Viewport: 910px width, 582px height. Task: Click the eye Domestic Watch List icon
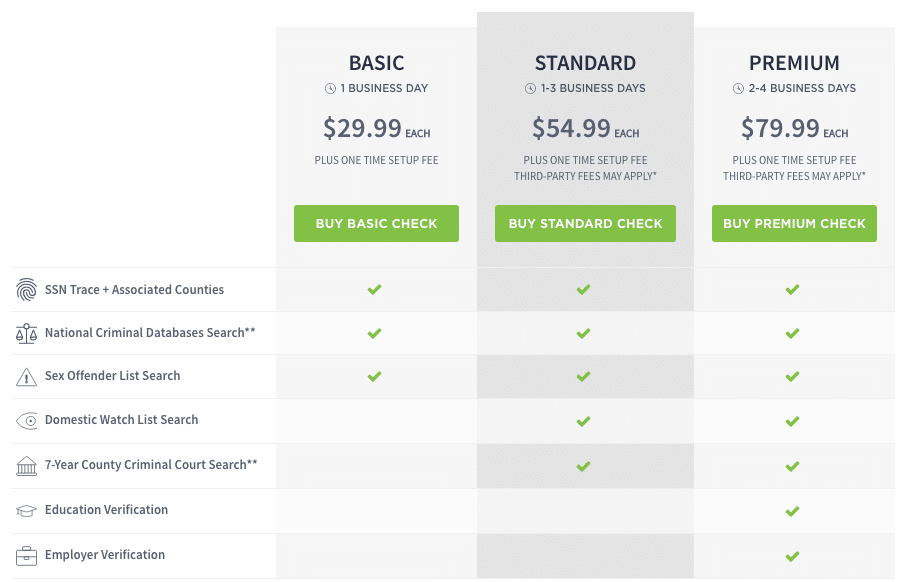27,421
